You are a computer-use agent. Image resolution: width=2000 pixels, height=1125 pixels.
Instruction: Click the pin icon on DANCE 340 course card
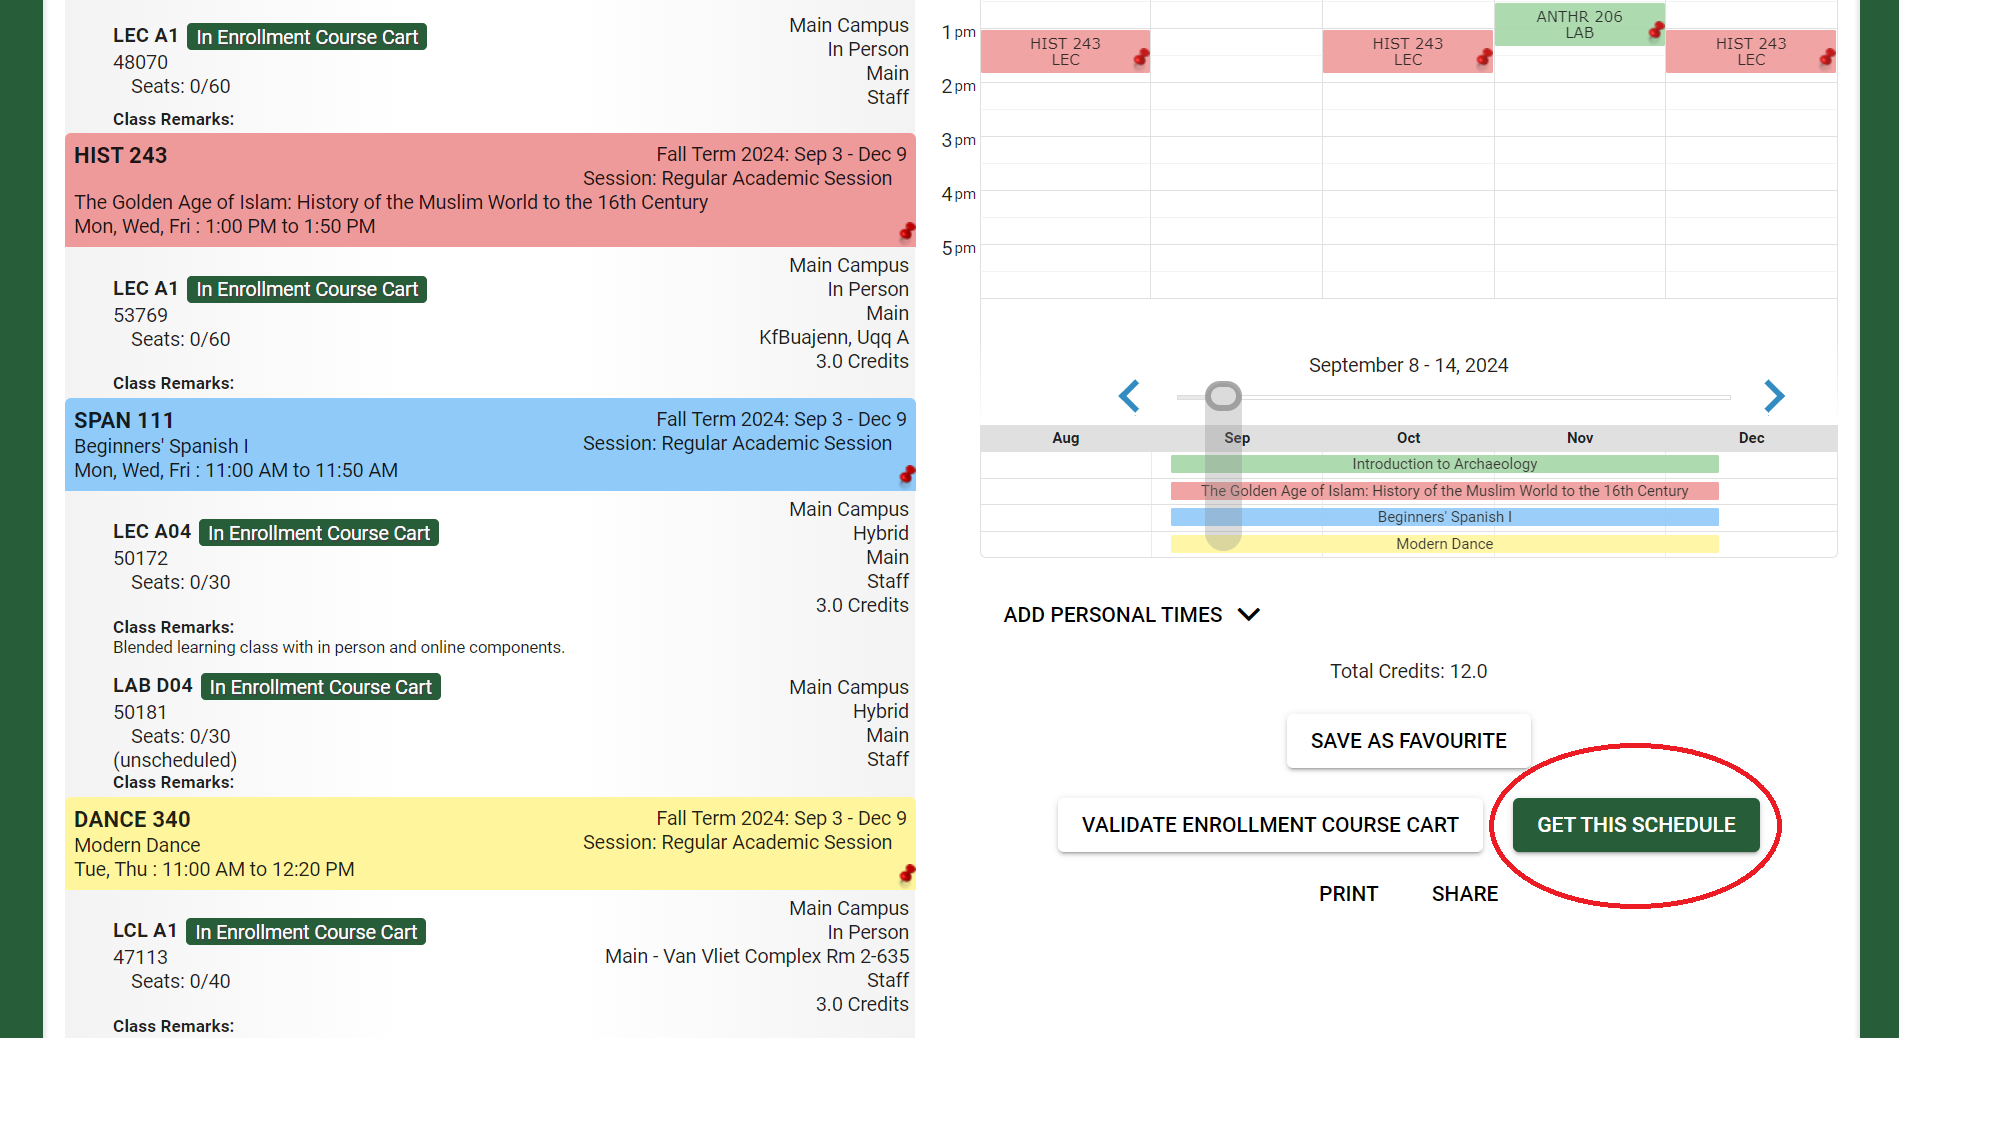(x=906, y=875)
